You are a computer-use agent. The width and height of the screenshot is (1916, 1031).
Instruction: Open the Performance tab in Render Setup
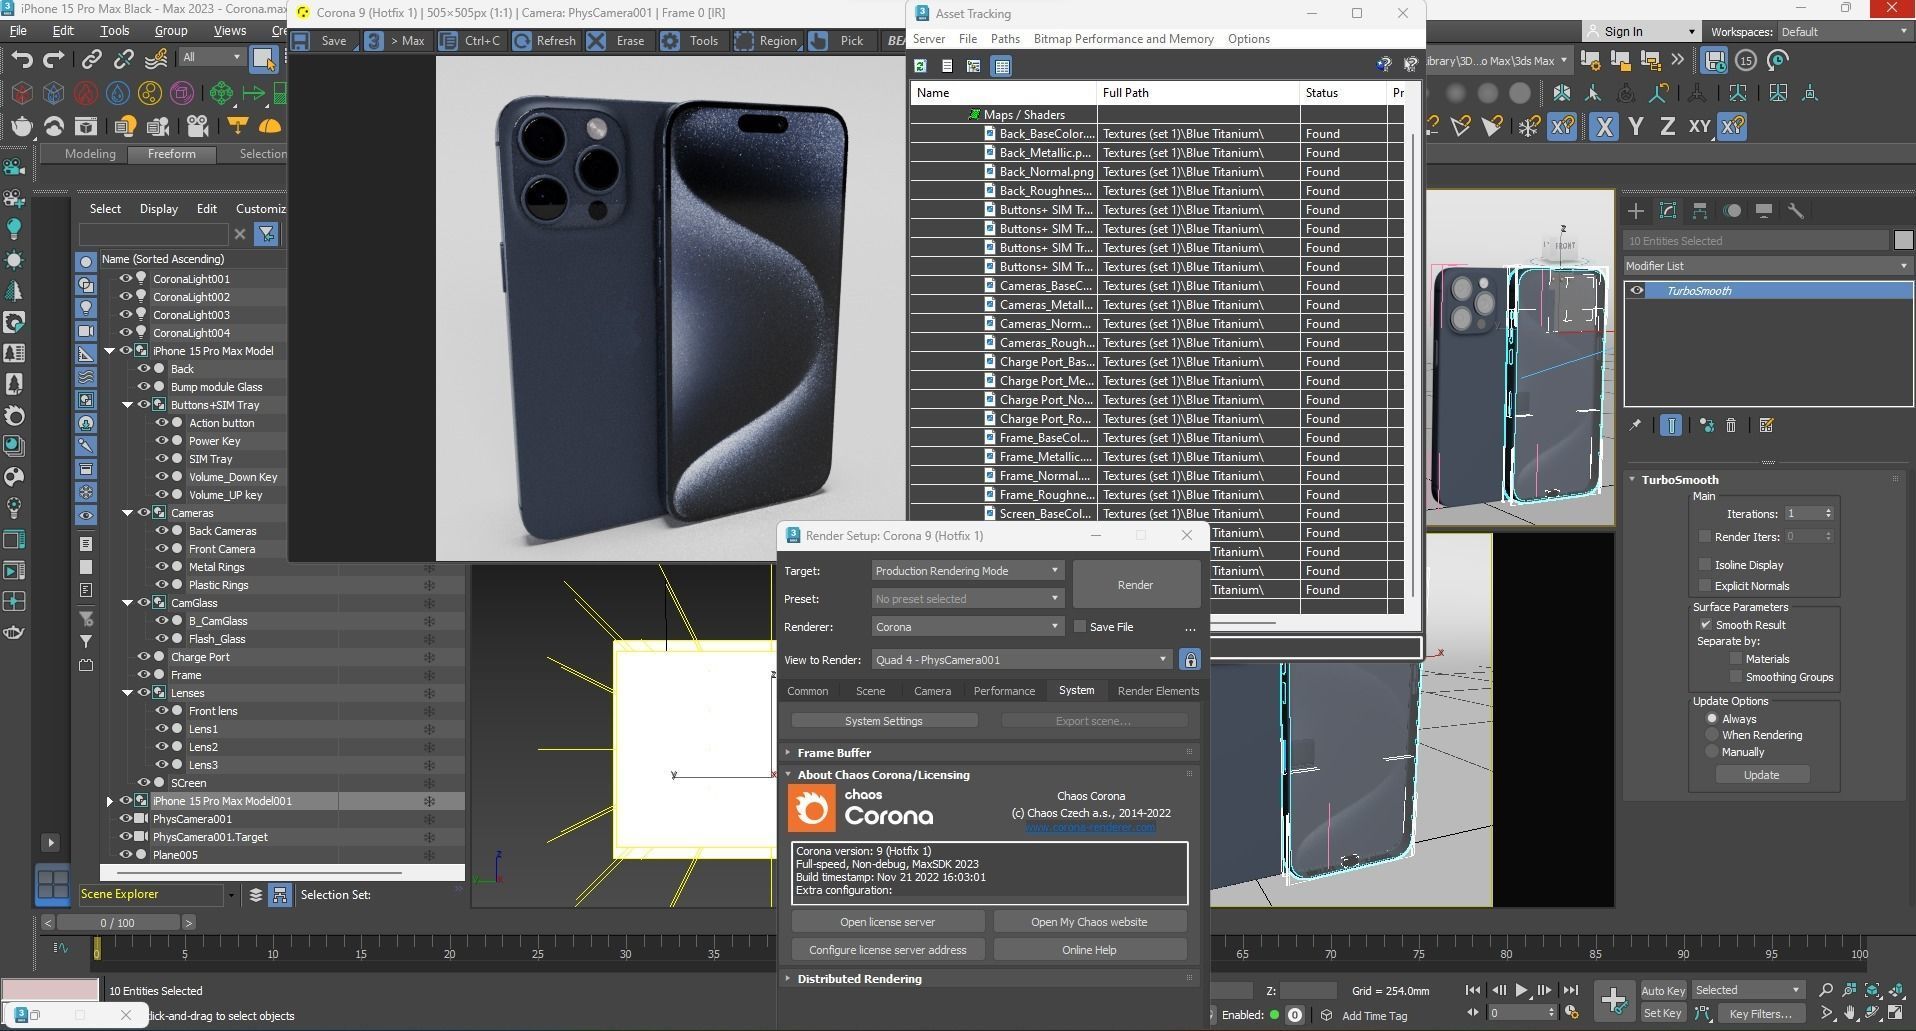(1004, 691)
